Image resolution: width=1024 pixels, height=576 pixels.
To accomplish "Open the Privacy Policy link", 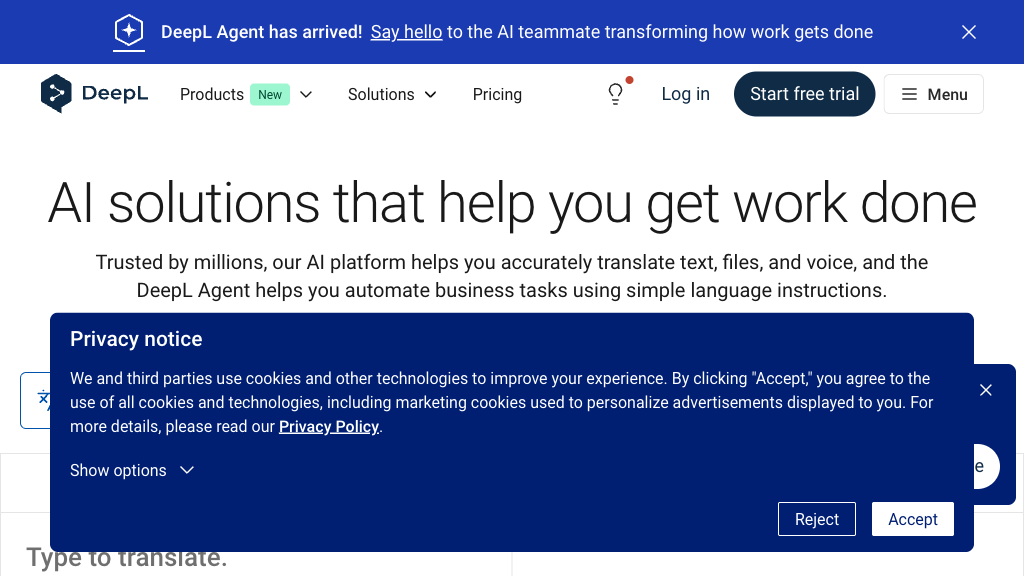I will tap(328, 426).
